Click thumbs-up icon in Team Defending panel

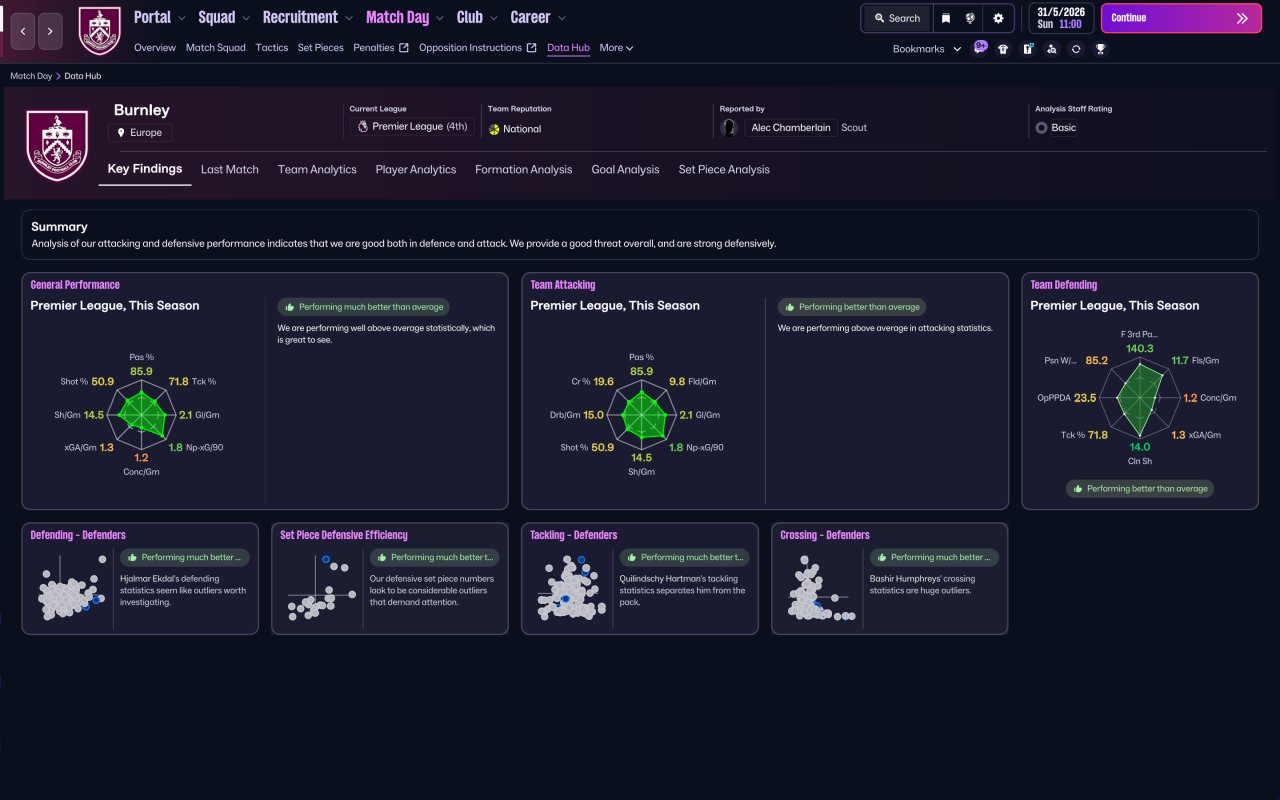[1077, 489]
